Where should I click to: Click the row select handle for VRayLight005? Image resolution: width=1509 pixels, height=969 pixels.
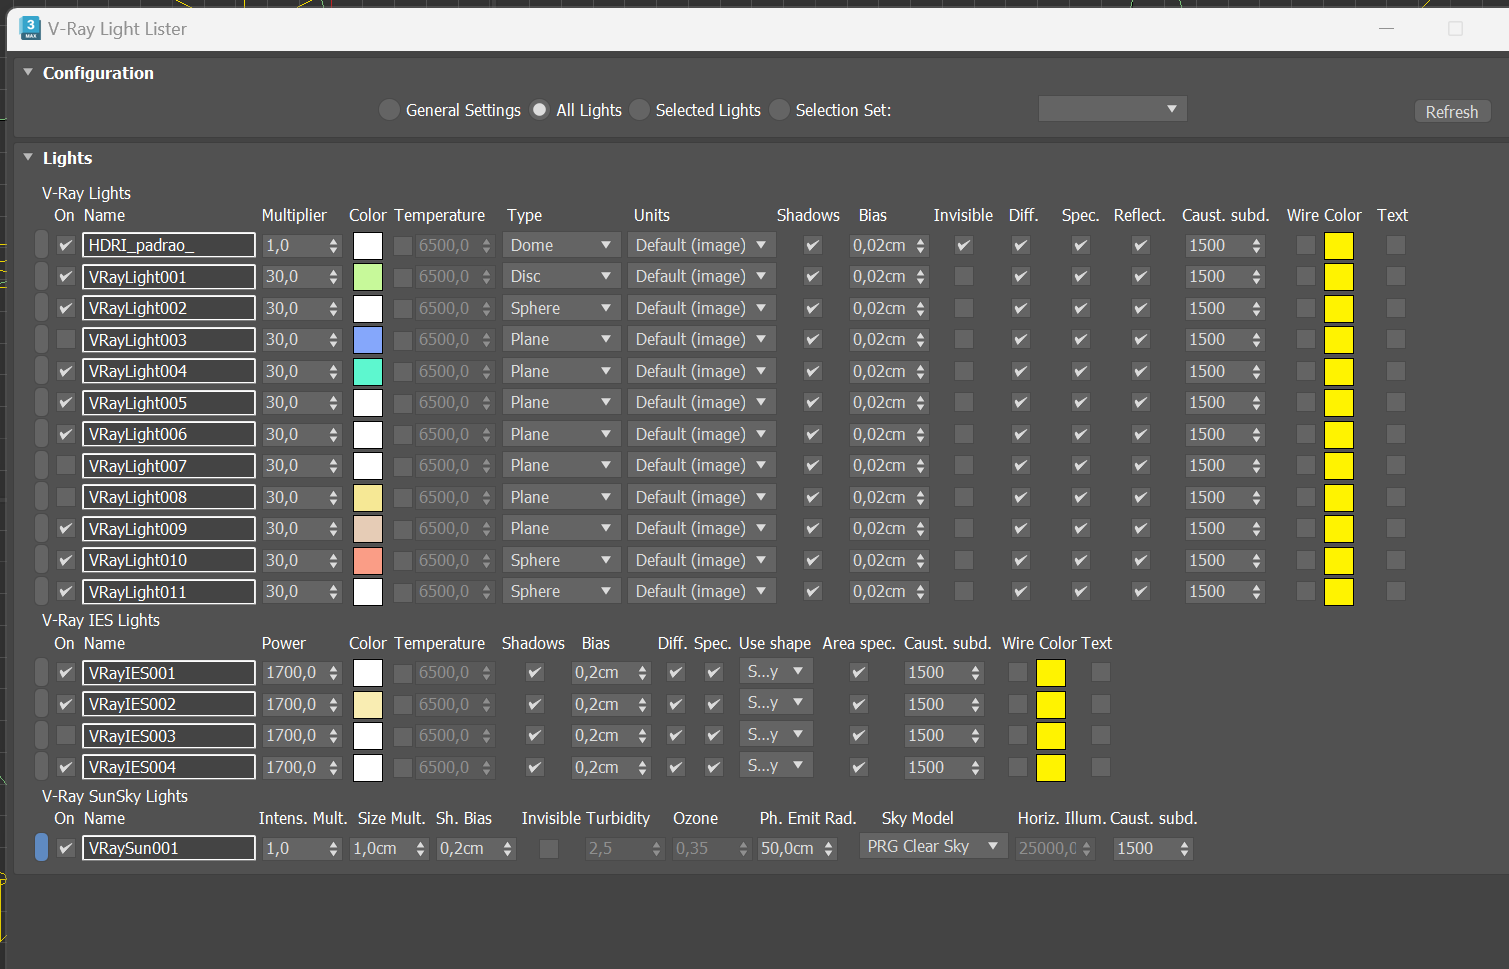[41, 403]
